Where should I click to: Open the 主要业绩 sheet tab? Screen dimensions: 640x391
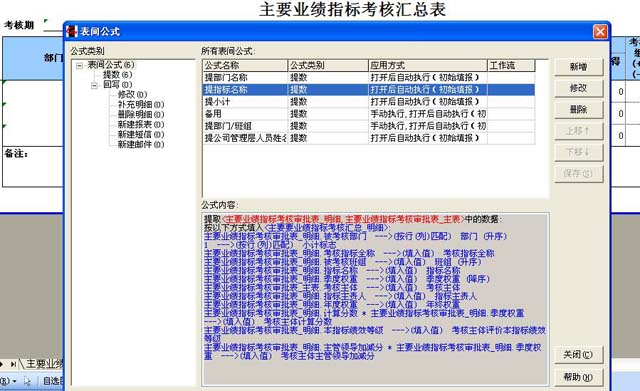pyautogui.click(x=43, y=364)
